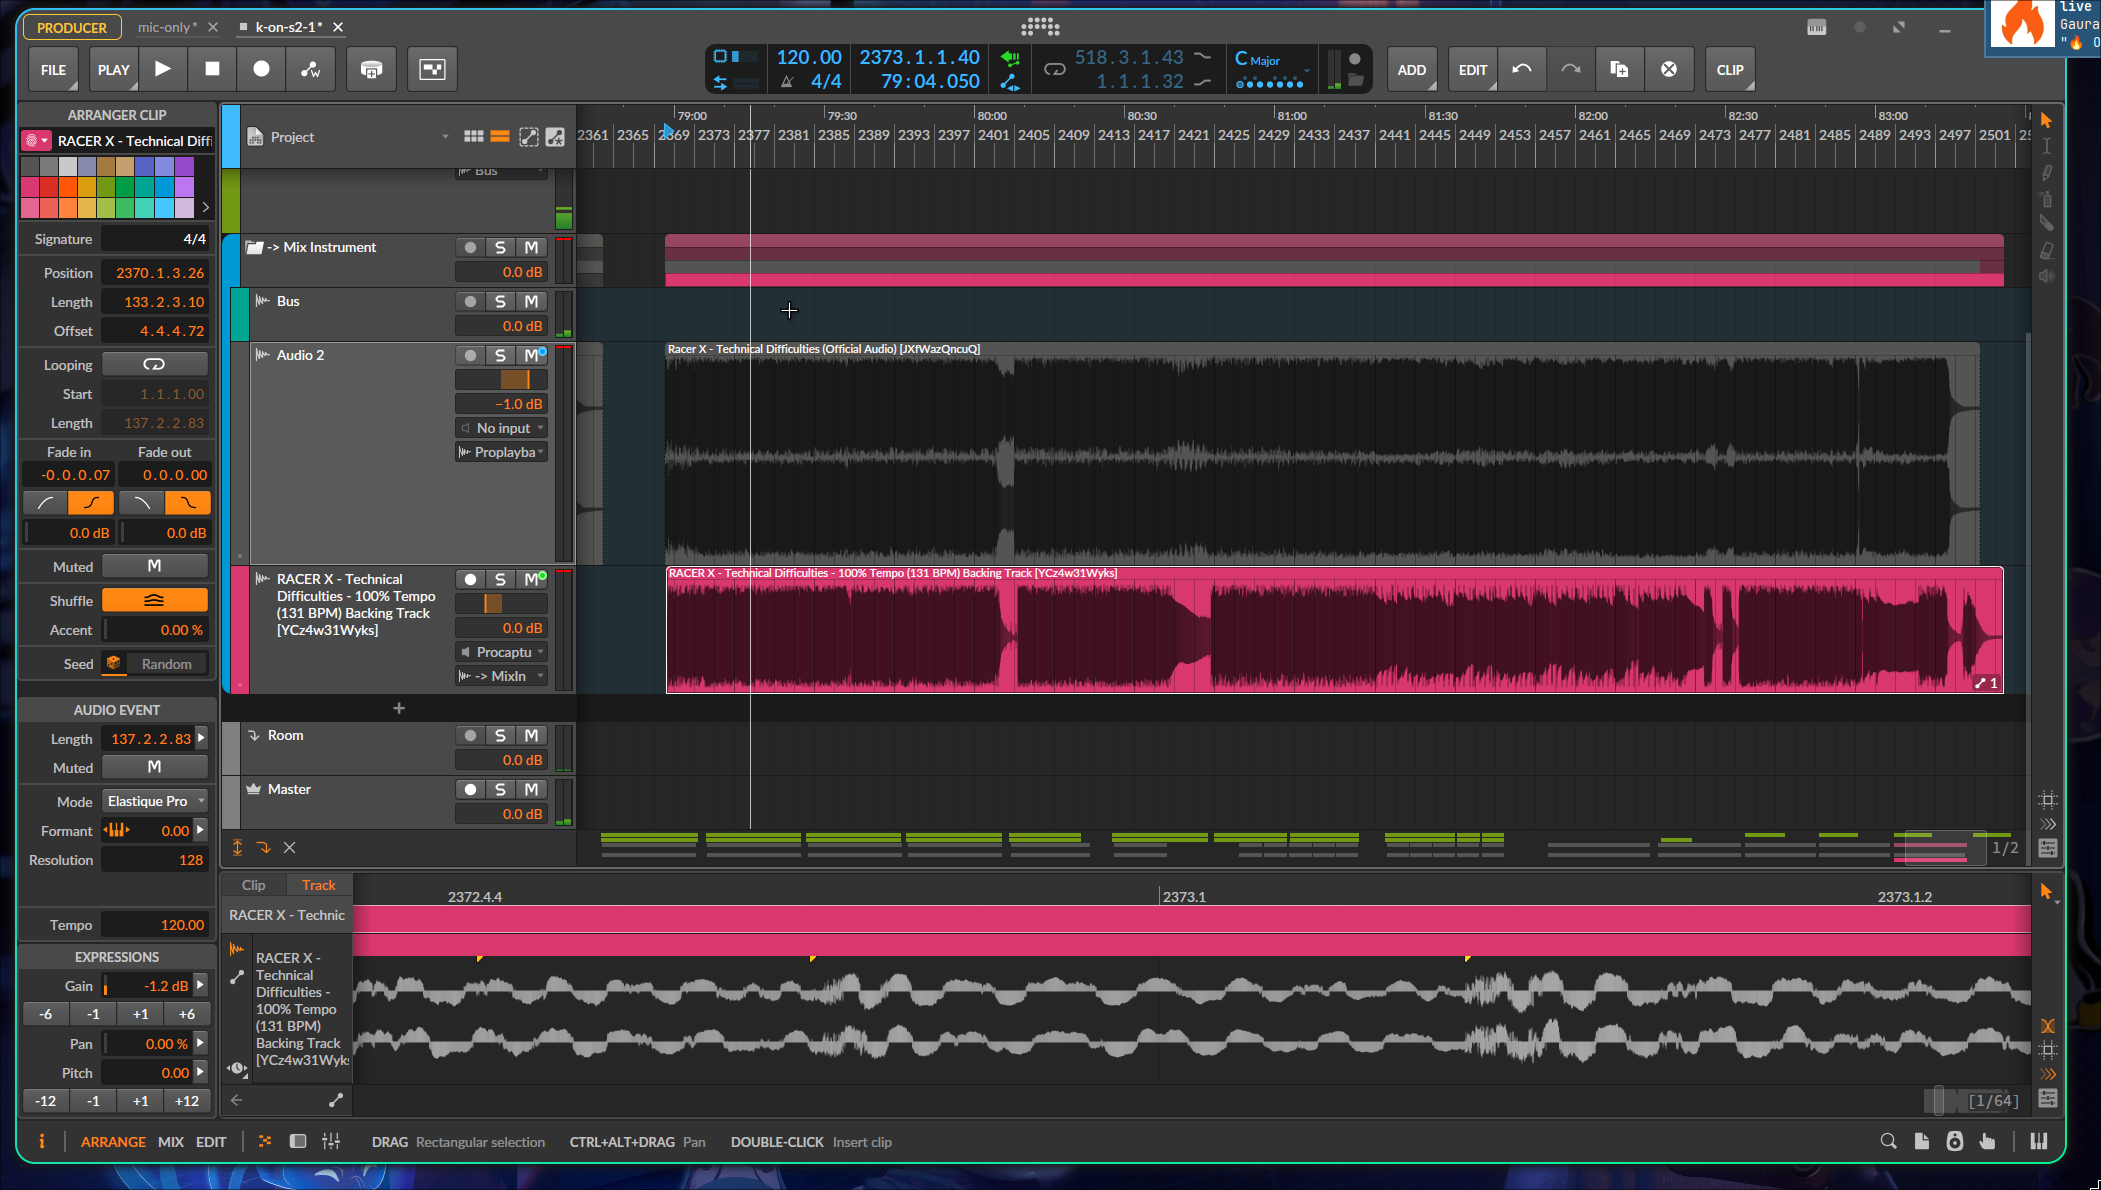The width and height of the screenshot is (2101, 1190).
Task: Toggle clip Looping in inspector
Action: pyautogui.click(x=154, y=364)
